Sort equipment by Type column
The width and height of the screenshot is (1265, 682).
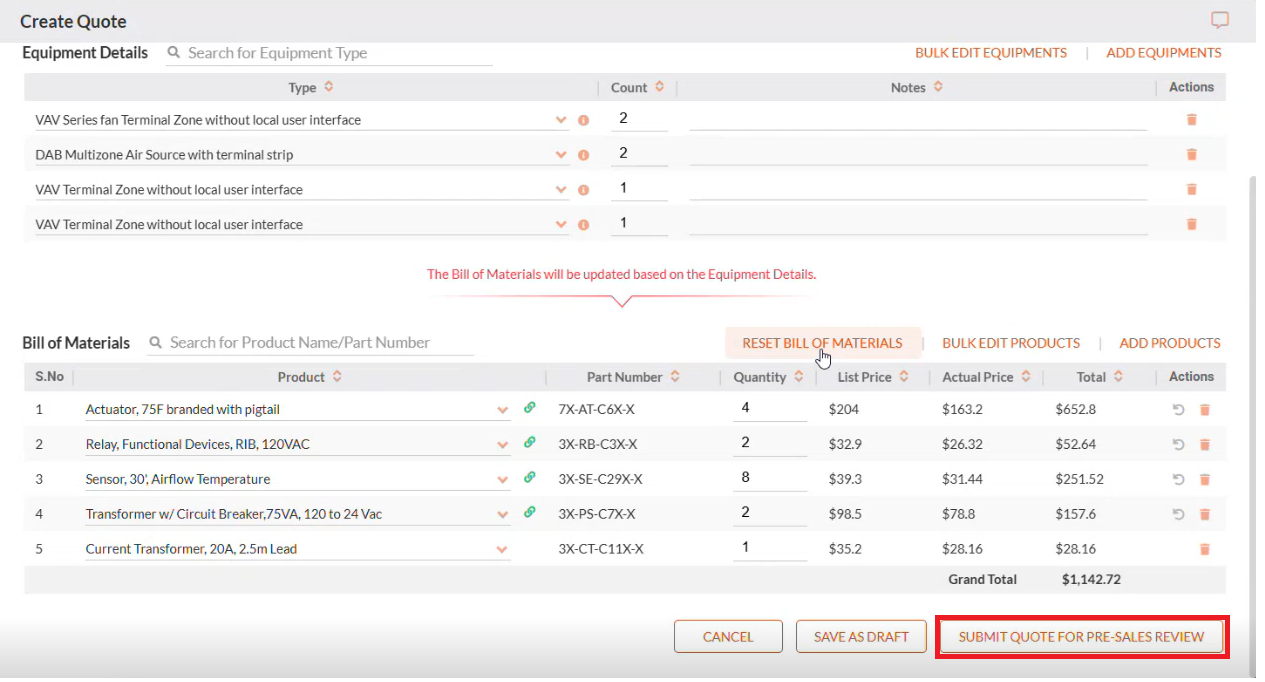328,87
